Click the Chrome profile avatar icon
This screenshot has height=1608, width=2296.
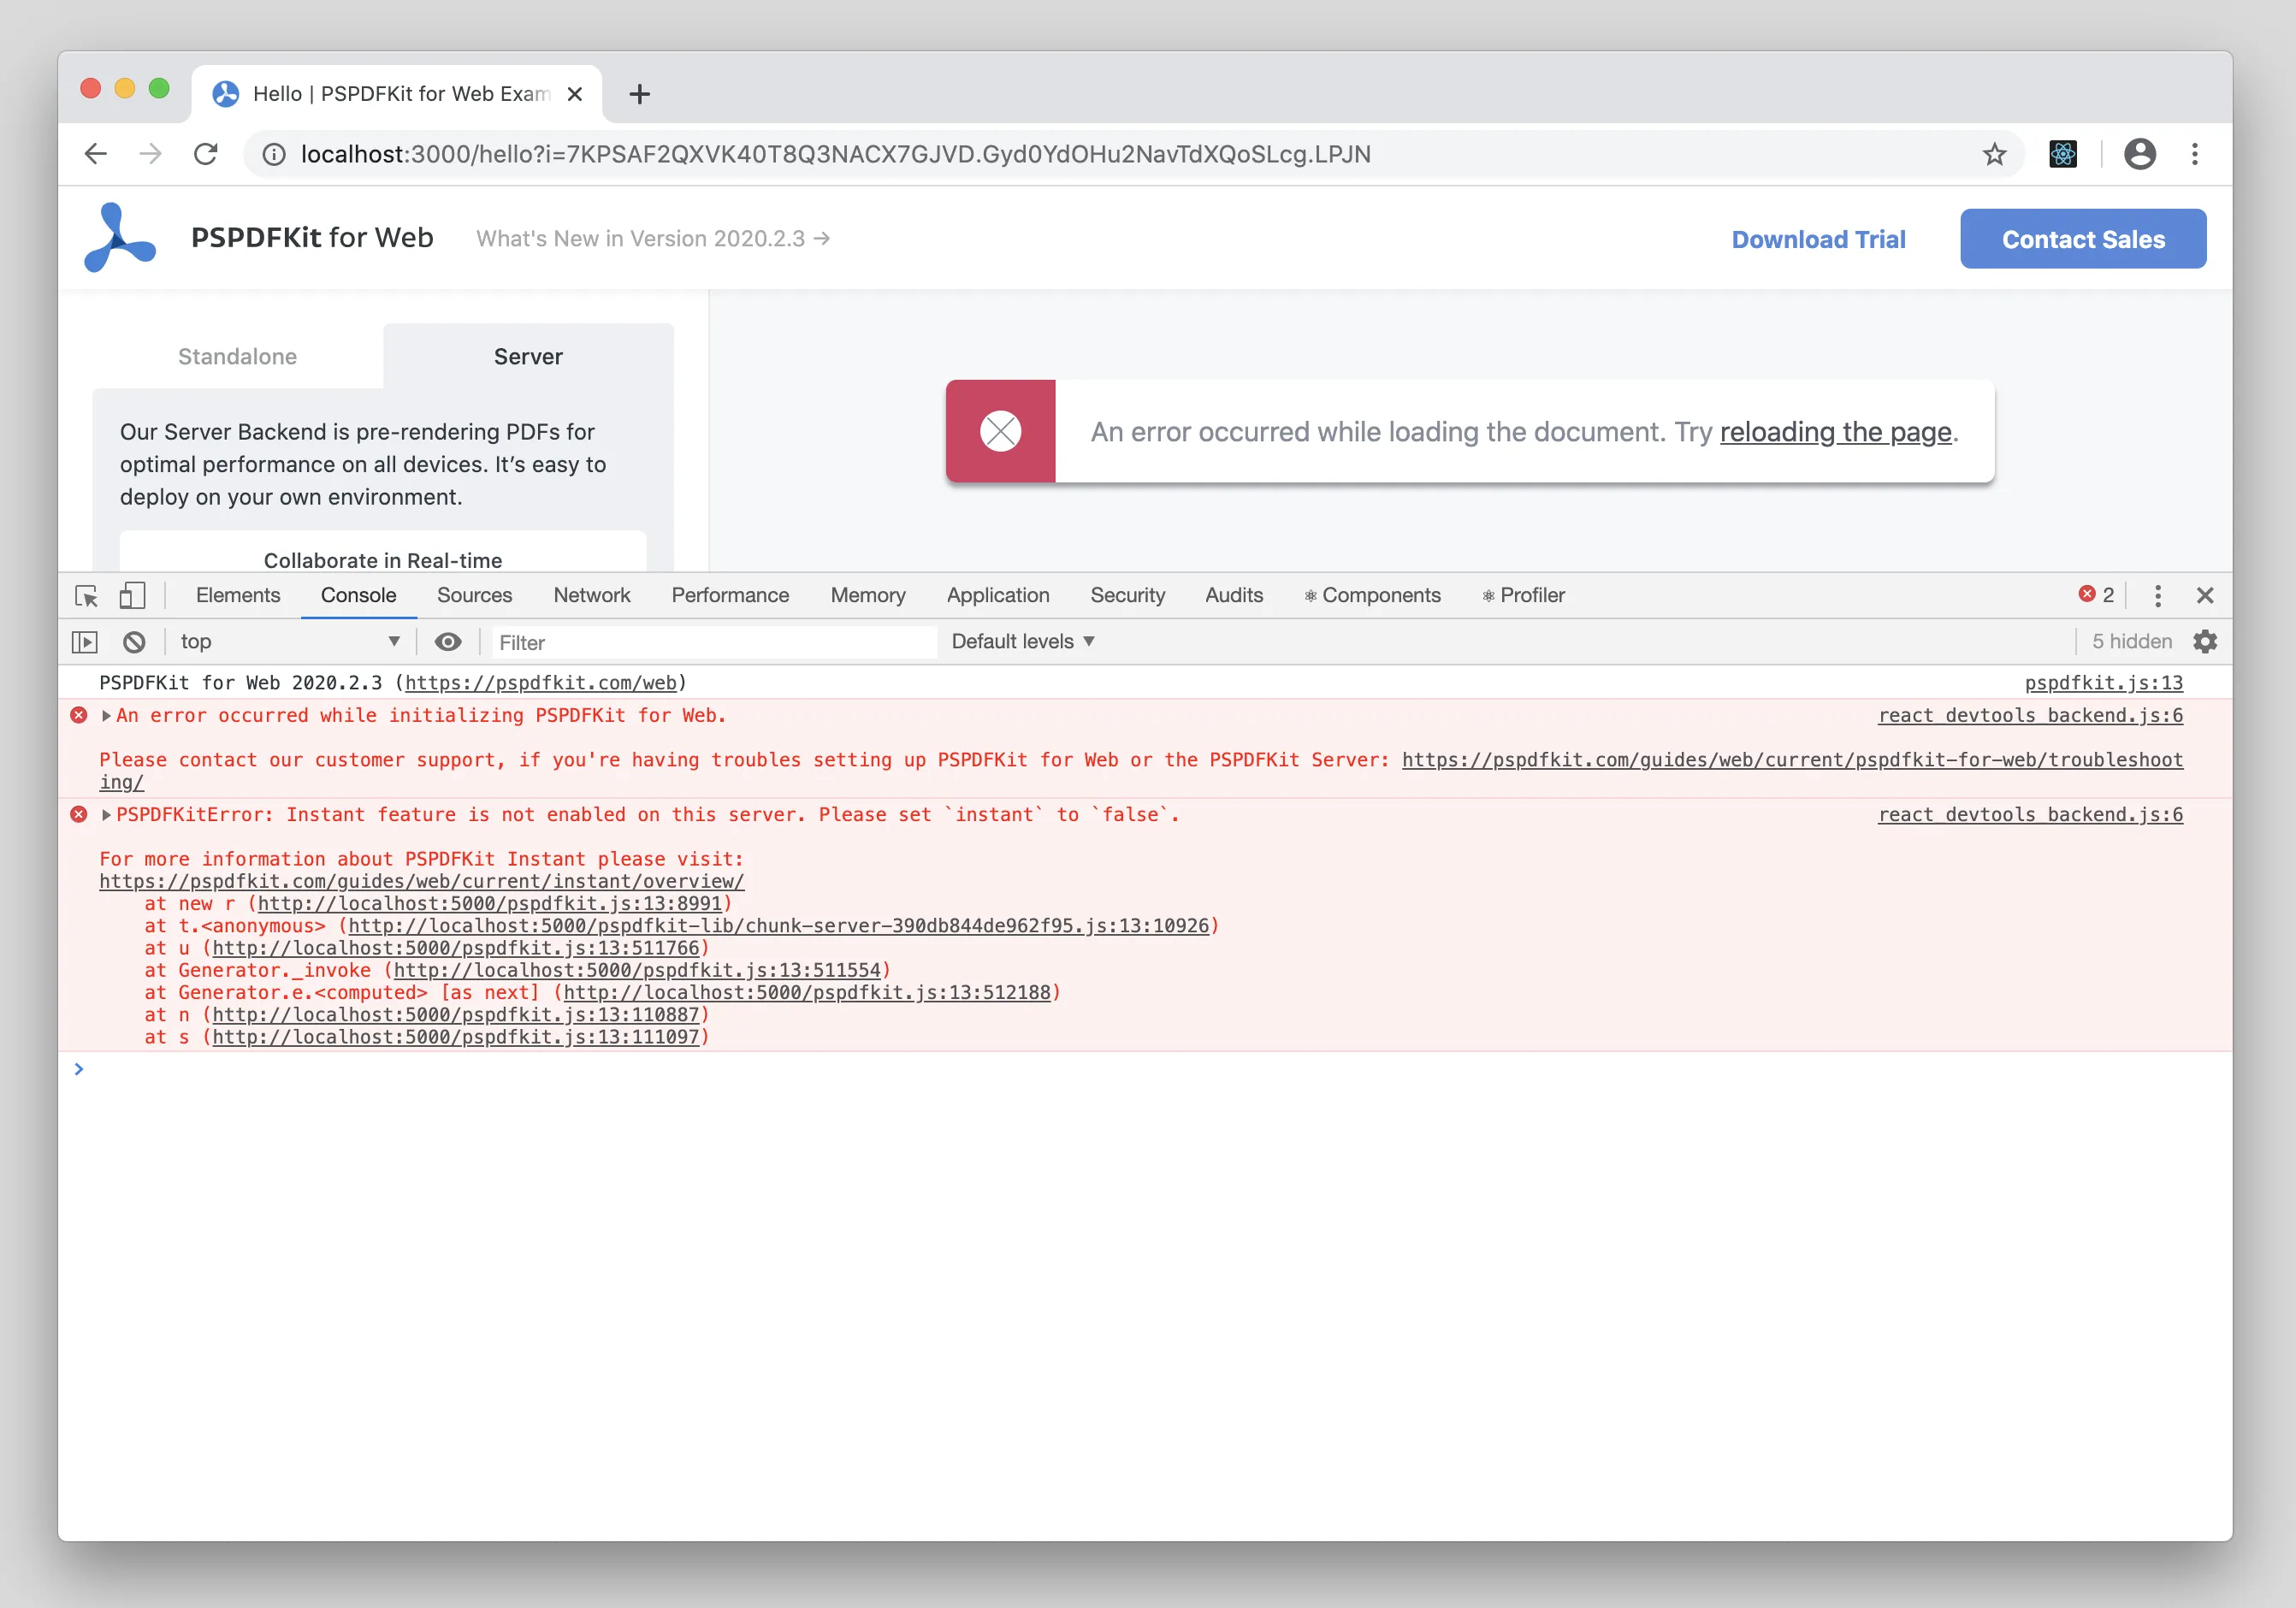click(2139, 154)
